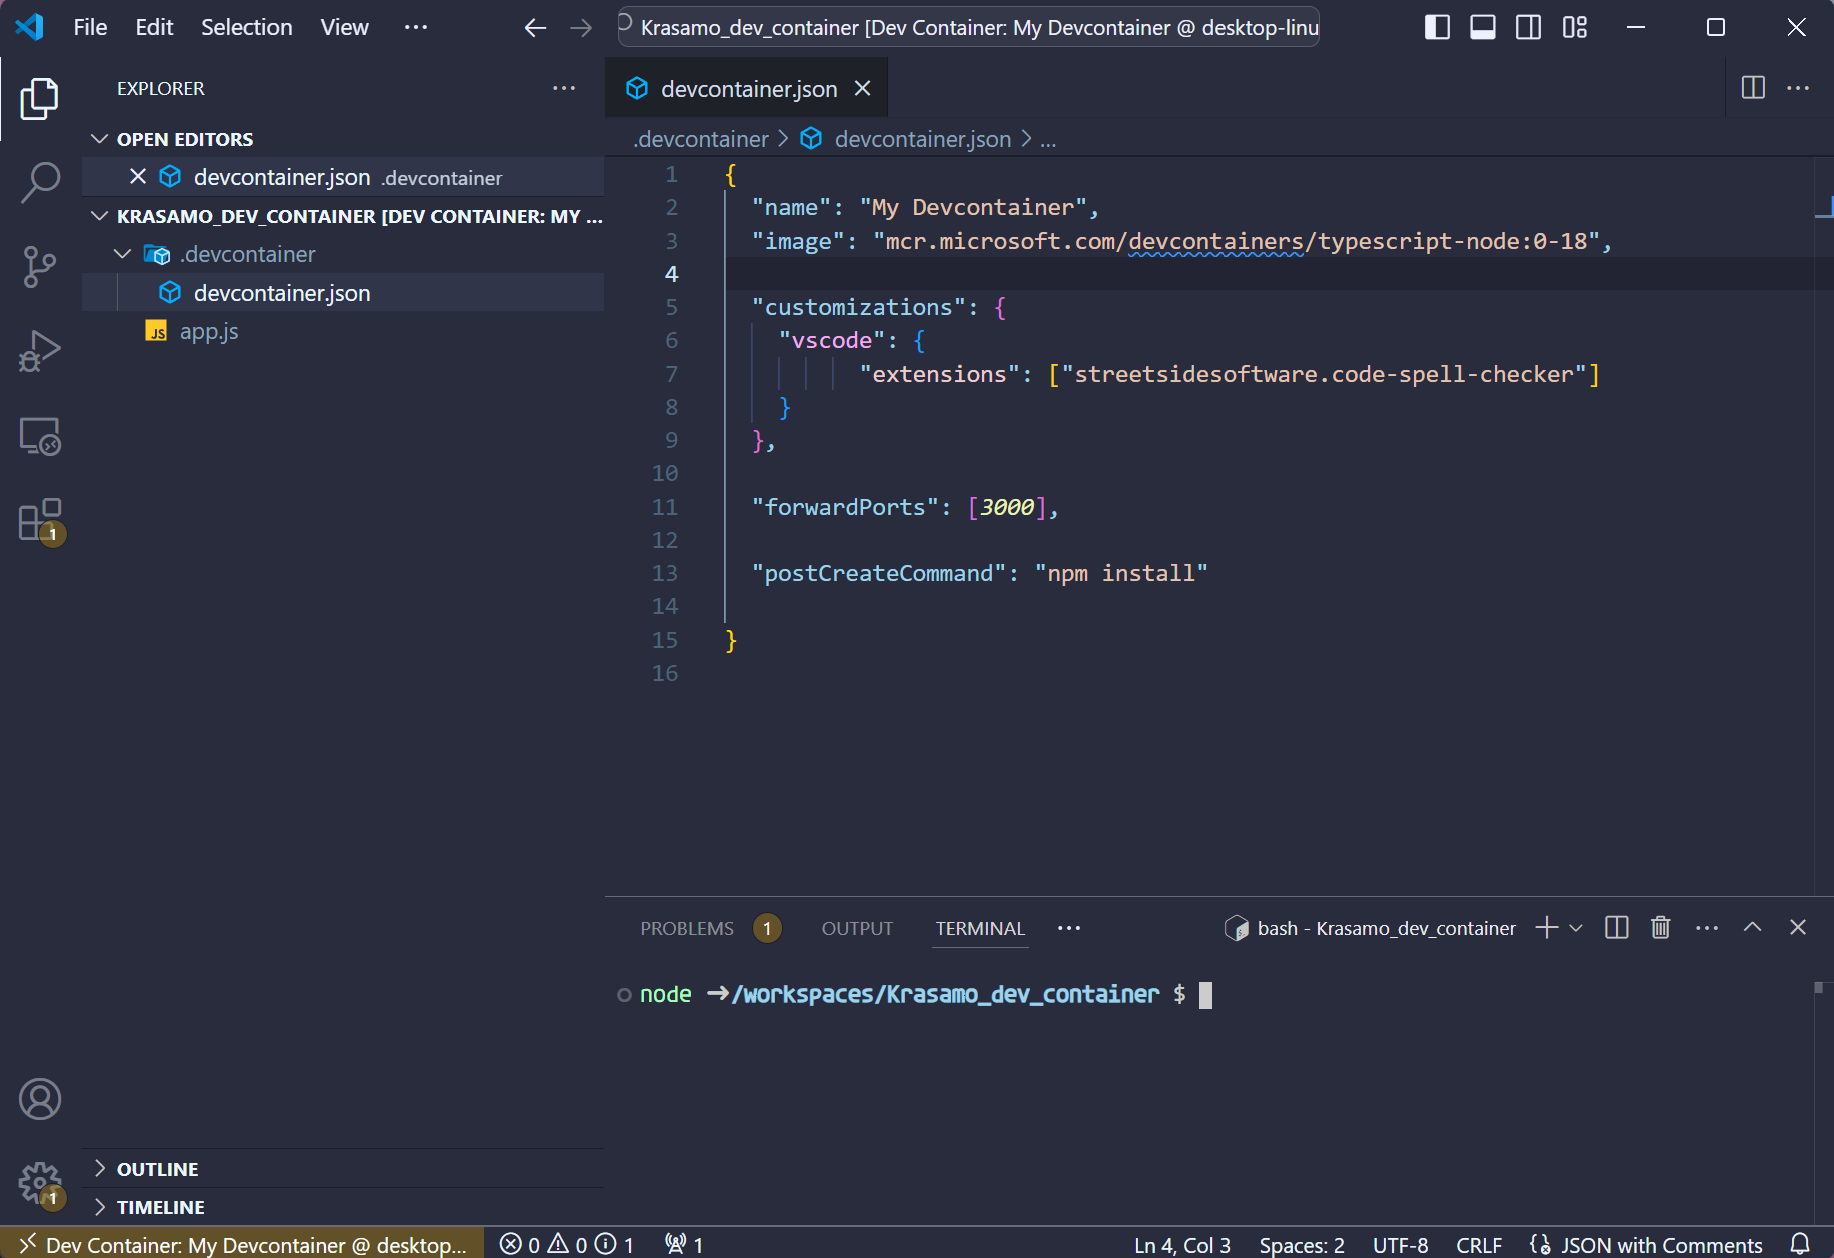Open the Source Control view
Viewport: 1834px width, 1258px height.
coord(40,267)
